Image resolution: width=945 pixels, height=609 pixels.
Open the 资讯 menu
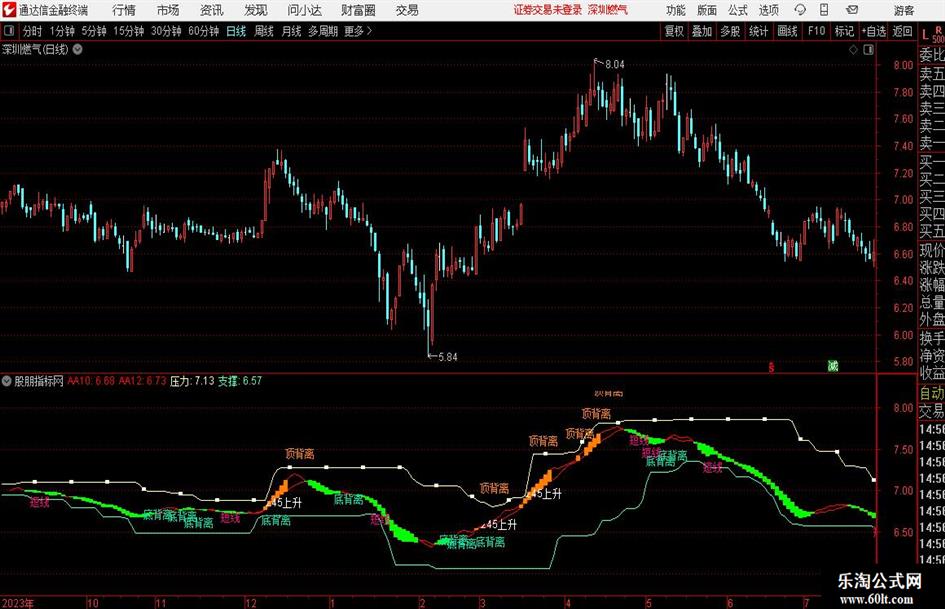tap(212, 10)
